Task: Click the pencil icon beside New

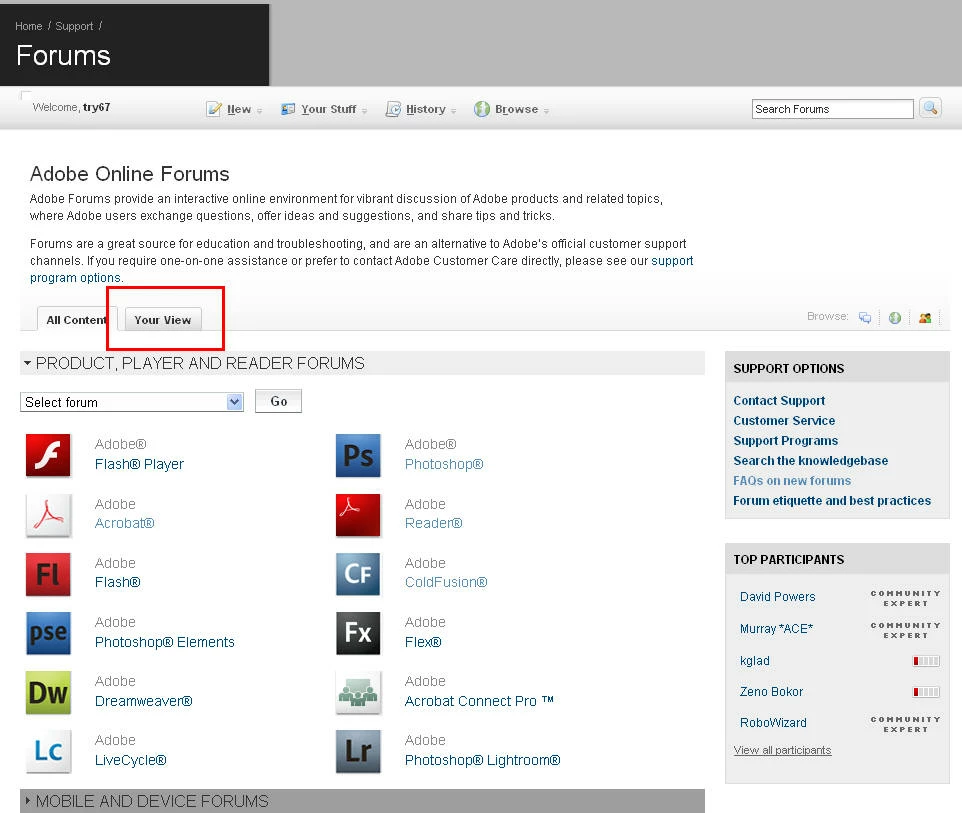Action: coord(214,109)
